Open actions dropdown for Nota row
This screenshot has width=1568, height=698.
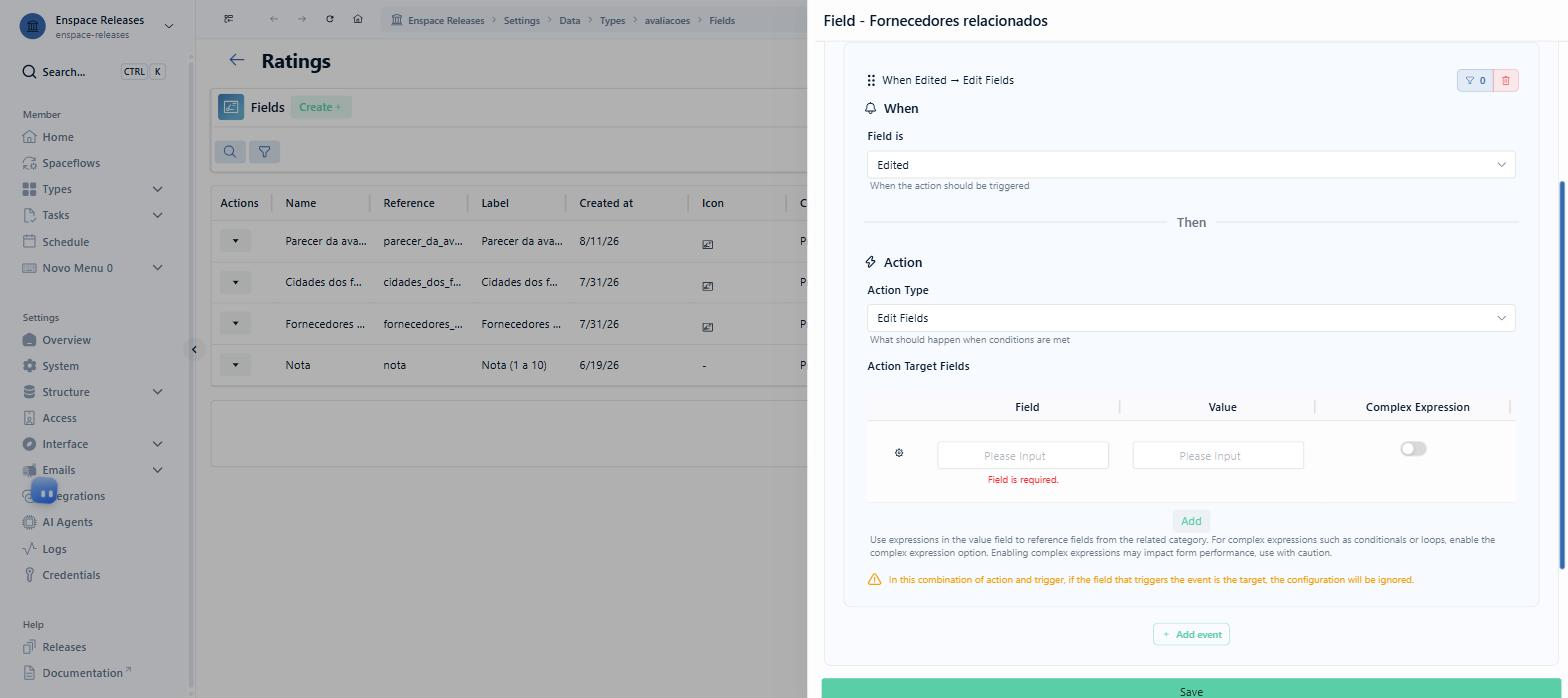(x=236, y=364)
